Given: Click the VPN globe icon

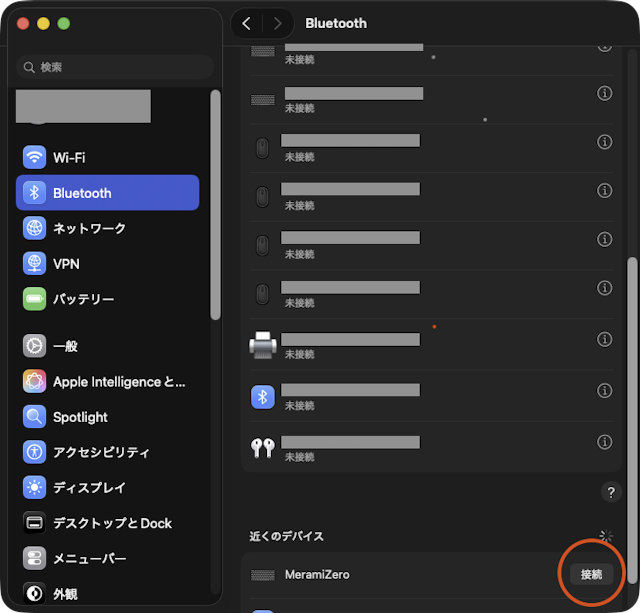Looking at the screenshot, I should point(34,264).
